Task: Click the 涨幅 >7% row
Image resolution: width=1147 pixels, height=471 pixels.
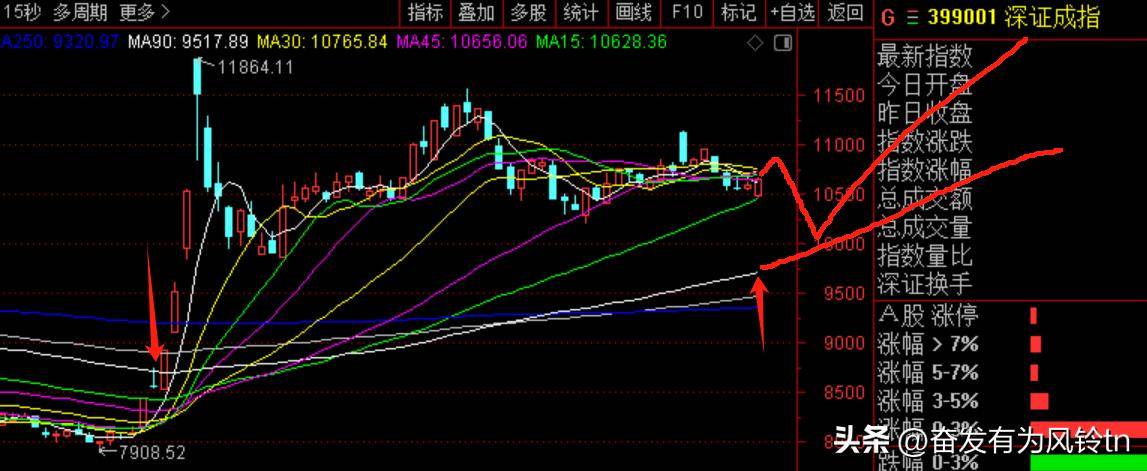Action: pos(928,344)
